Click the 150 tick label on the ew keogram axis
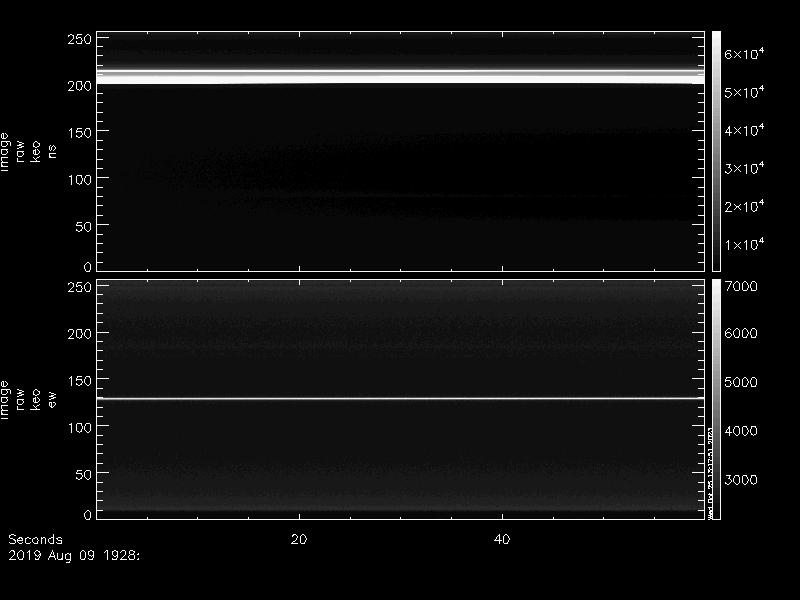This screenshot has width=800, height=600. point(79,381)
